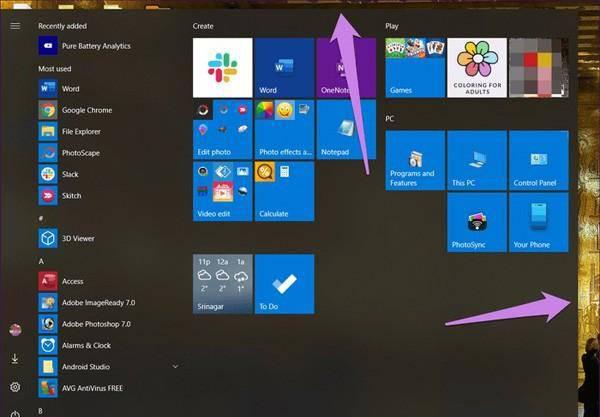Open the pixelated tile in Play group
The height and width of the screenshot is (417, 600).
pos(539,68)
